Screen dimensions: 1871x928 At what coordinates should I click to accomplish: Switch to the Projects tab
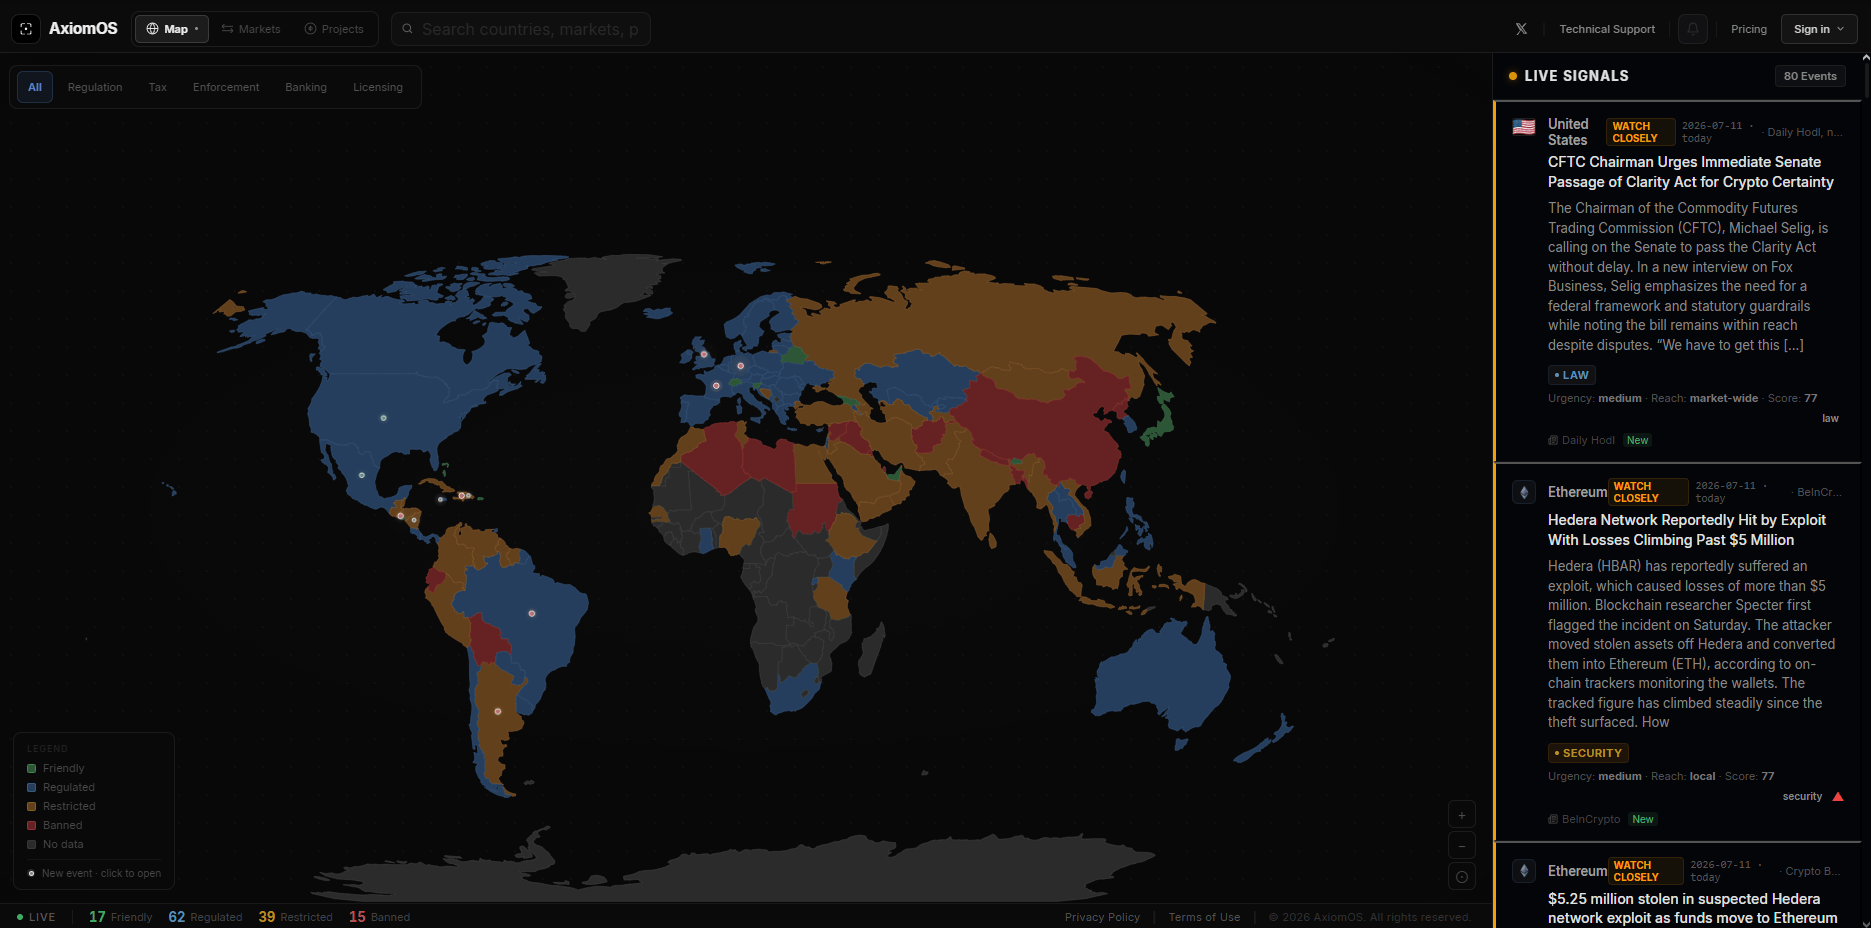[x=334, y=29]
